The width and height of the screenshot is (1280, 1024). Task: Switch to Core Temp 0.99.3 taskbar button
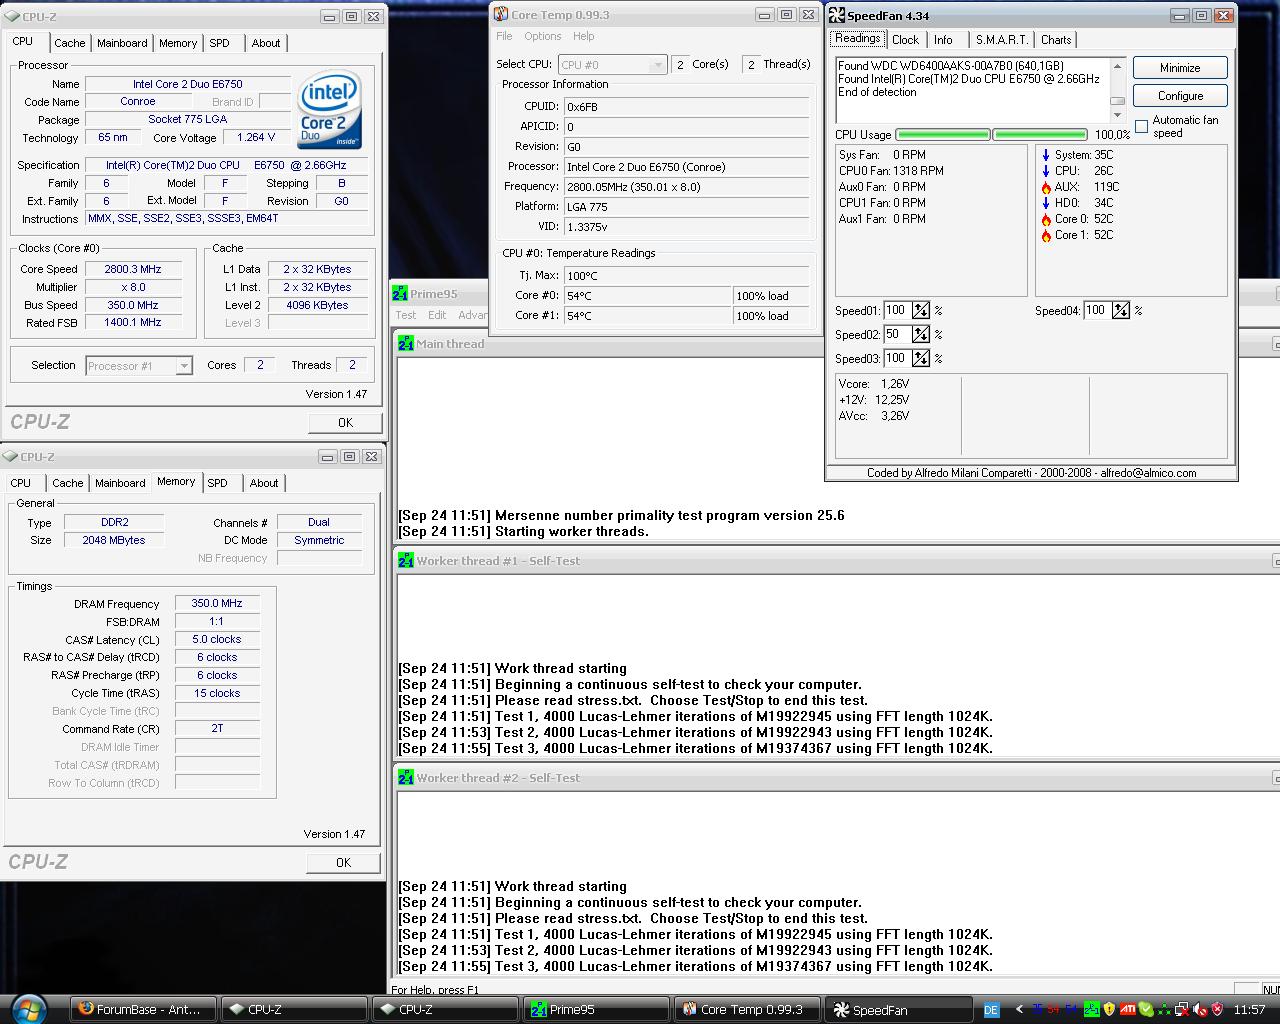(x=747, y=1009)
